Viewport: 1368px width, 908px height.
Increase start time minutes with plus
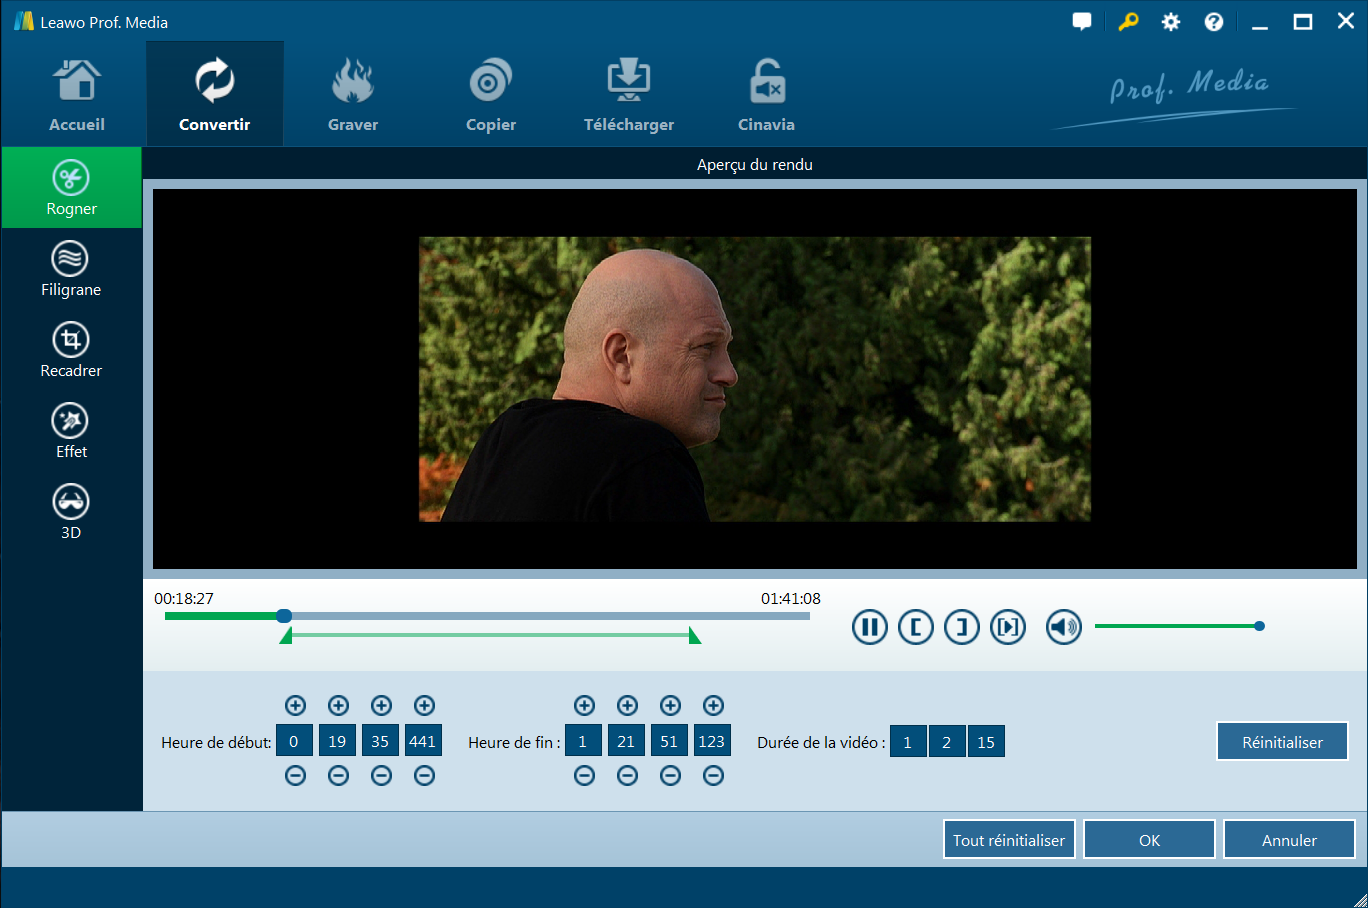click(338, 706)
